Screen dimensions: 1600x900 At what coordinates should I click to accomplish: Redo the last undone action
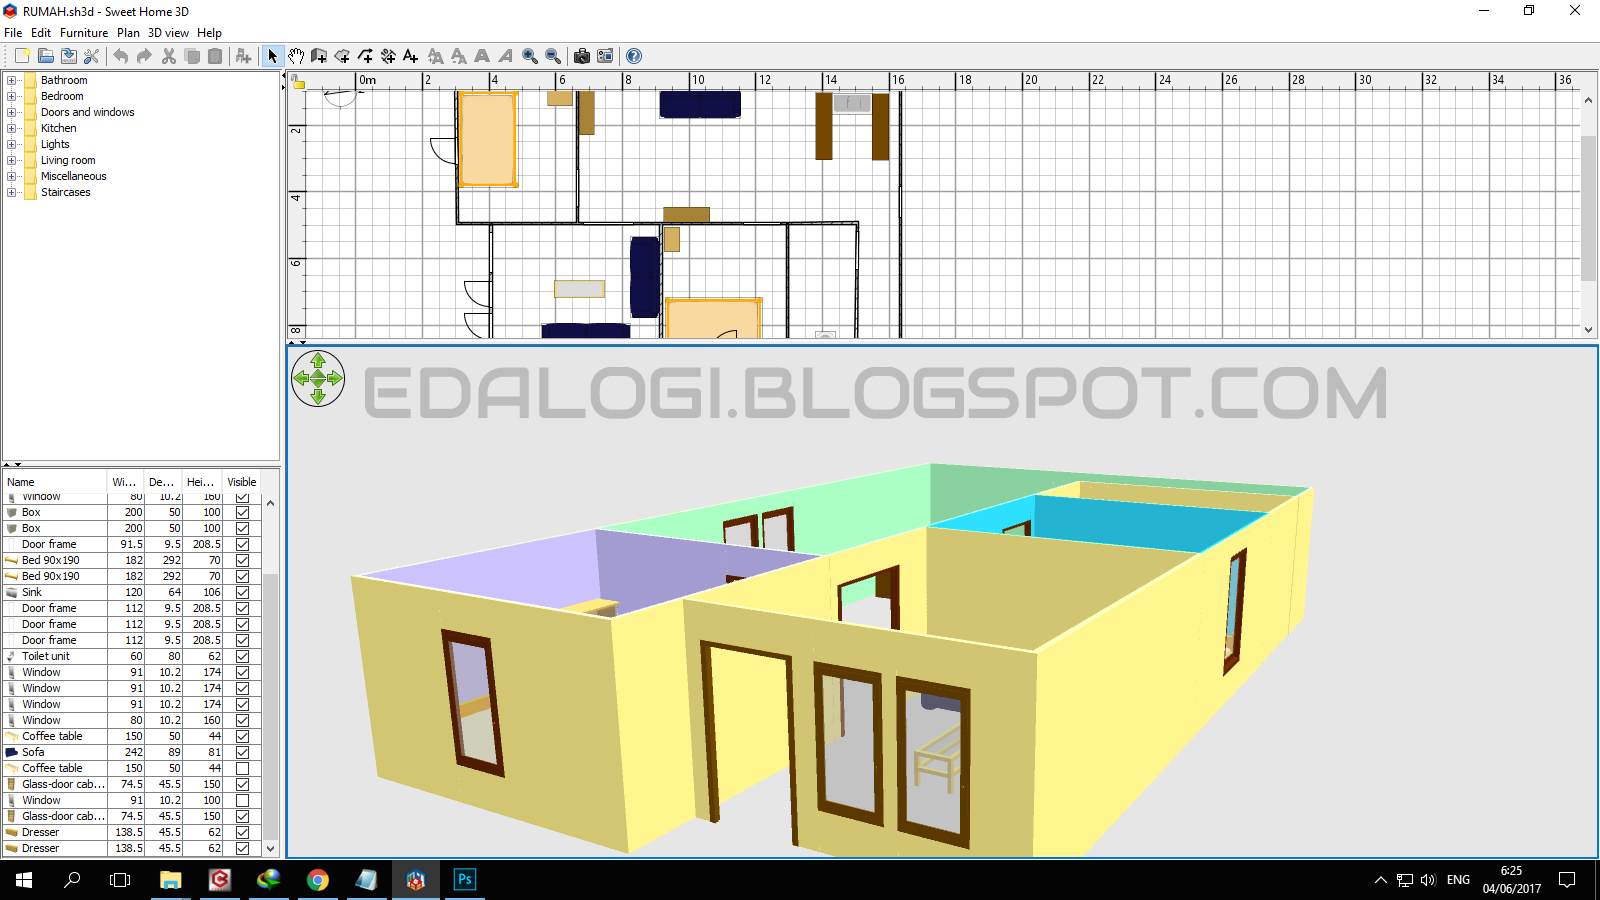(144, 56)
